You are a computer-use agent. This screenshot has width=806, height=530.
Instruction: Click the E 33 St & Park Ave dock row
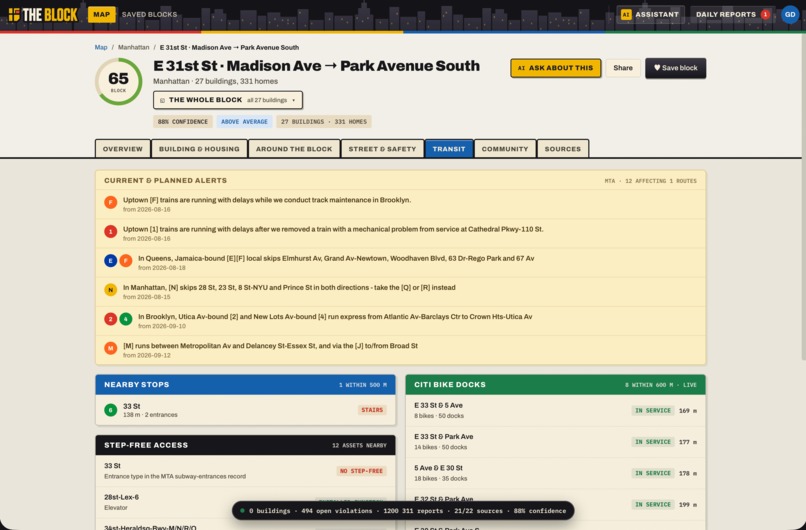[x=555, y=442]
